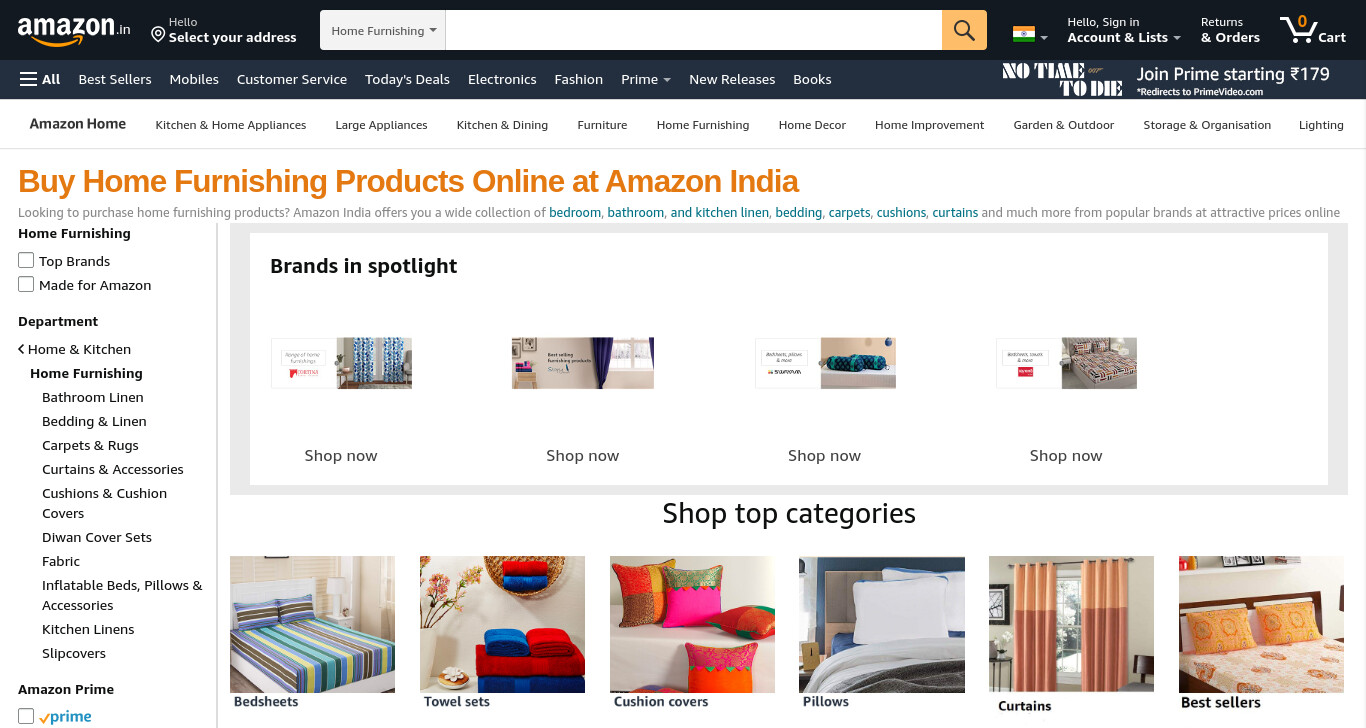This screenshot has height=728, width=1366.
Task: Click the Amazon.in logo
Action: 74,31
